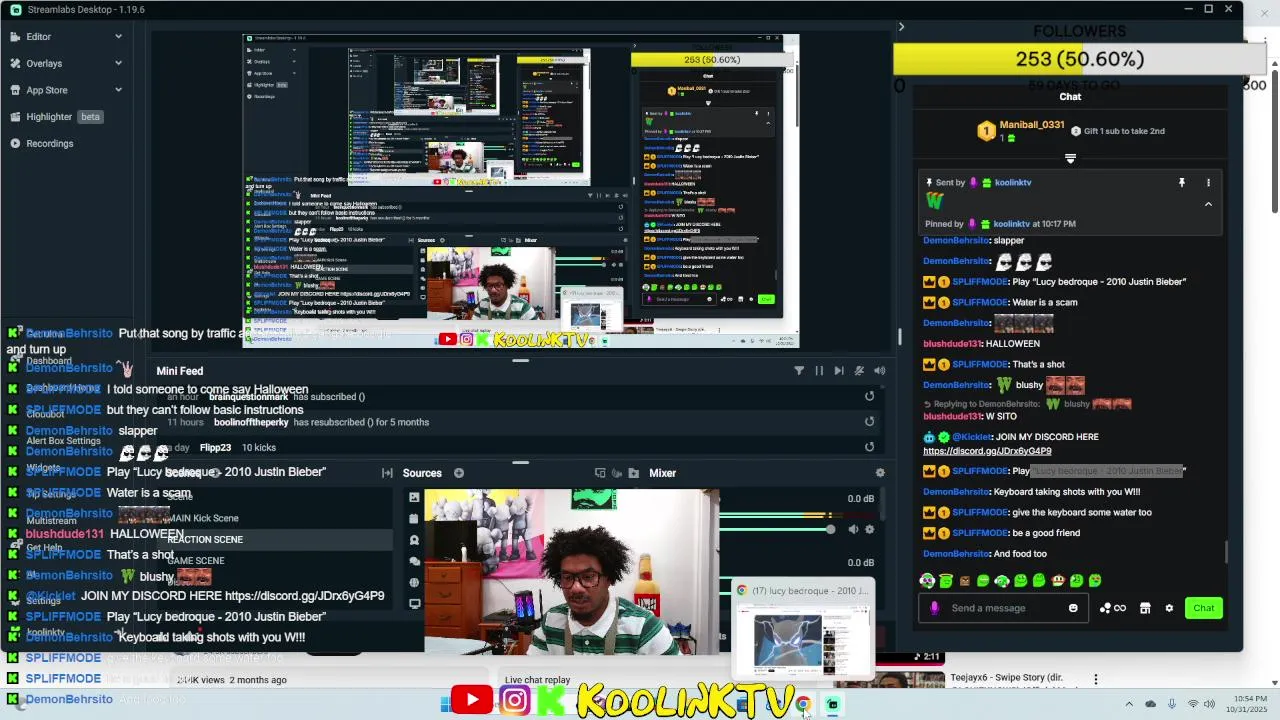Click the image source icon in Sources list
Image resolution: width=1280 pixels, height=720 pixels.
[x=414, y=497]
